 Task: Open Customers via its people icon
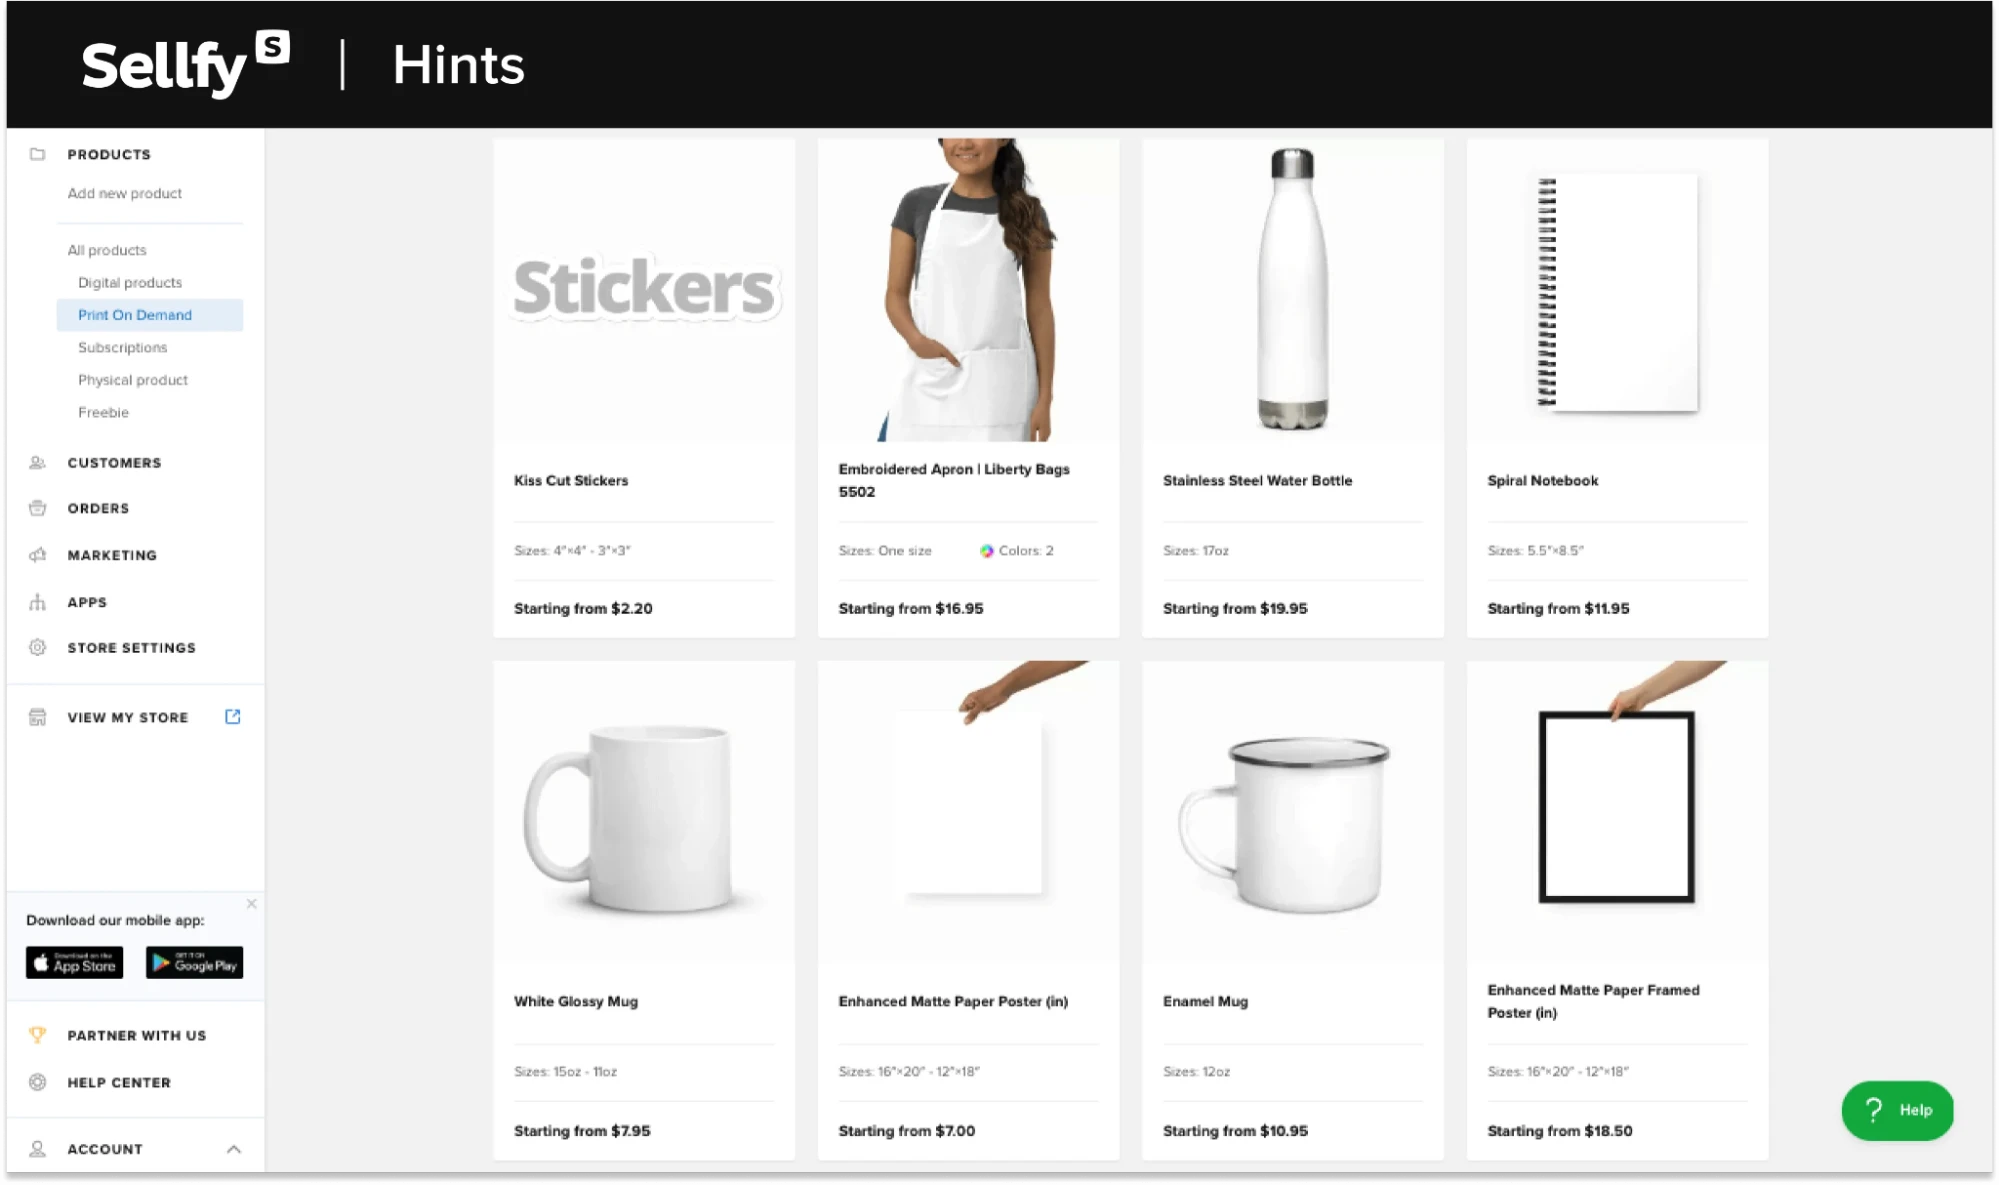38,463
